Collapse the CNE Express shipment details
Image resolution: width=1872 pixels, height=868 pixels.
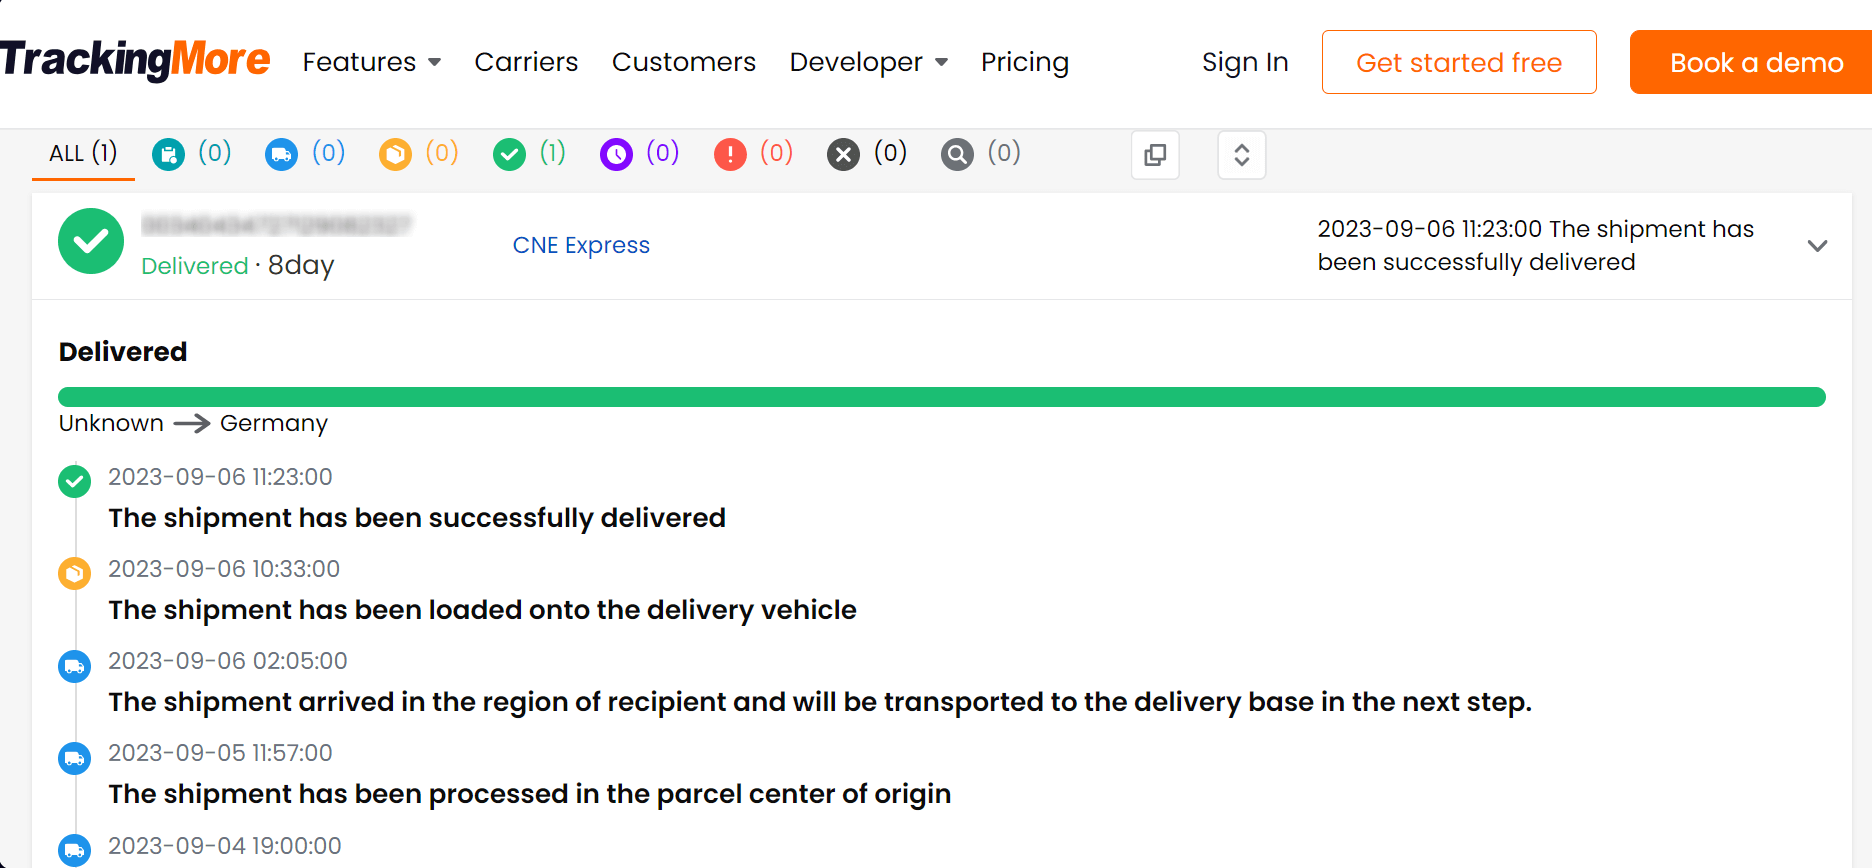pos(1818,246)
